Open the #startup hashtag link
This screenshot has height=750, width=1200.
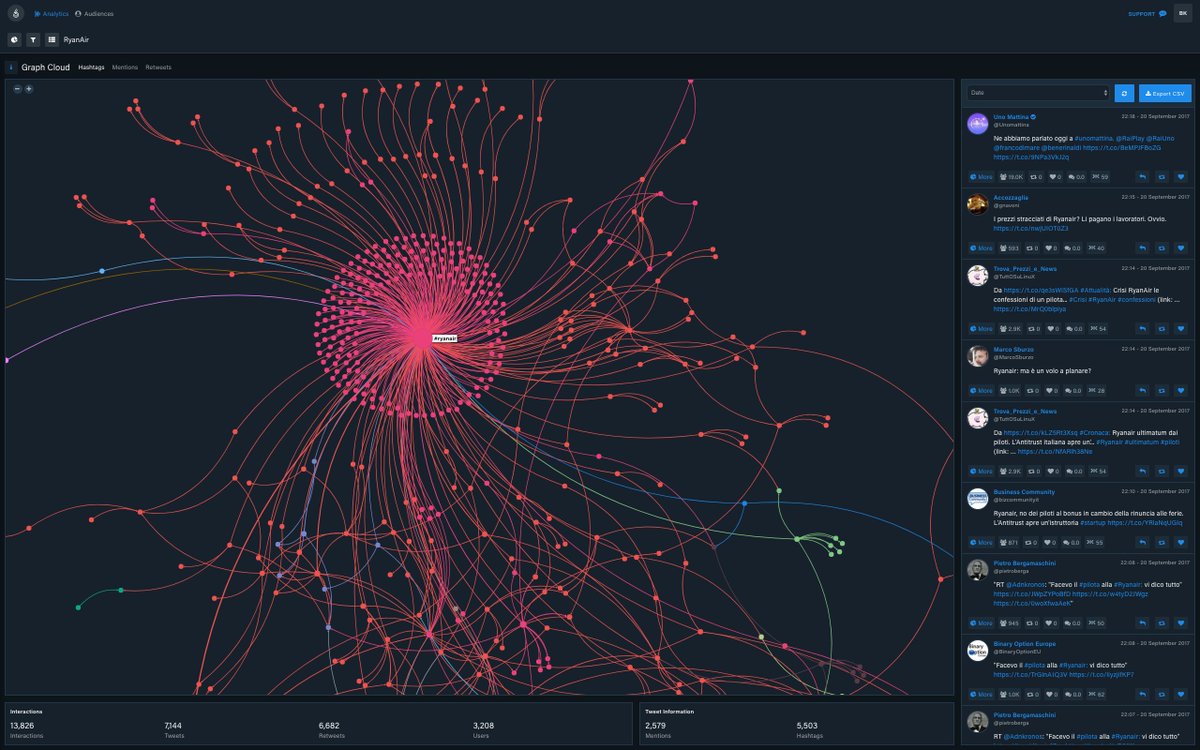tap(1092, 523)
